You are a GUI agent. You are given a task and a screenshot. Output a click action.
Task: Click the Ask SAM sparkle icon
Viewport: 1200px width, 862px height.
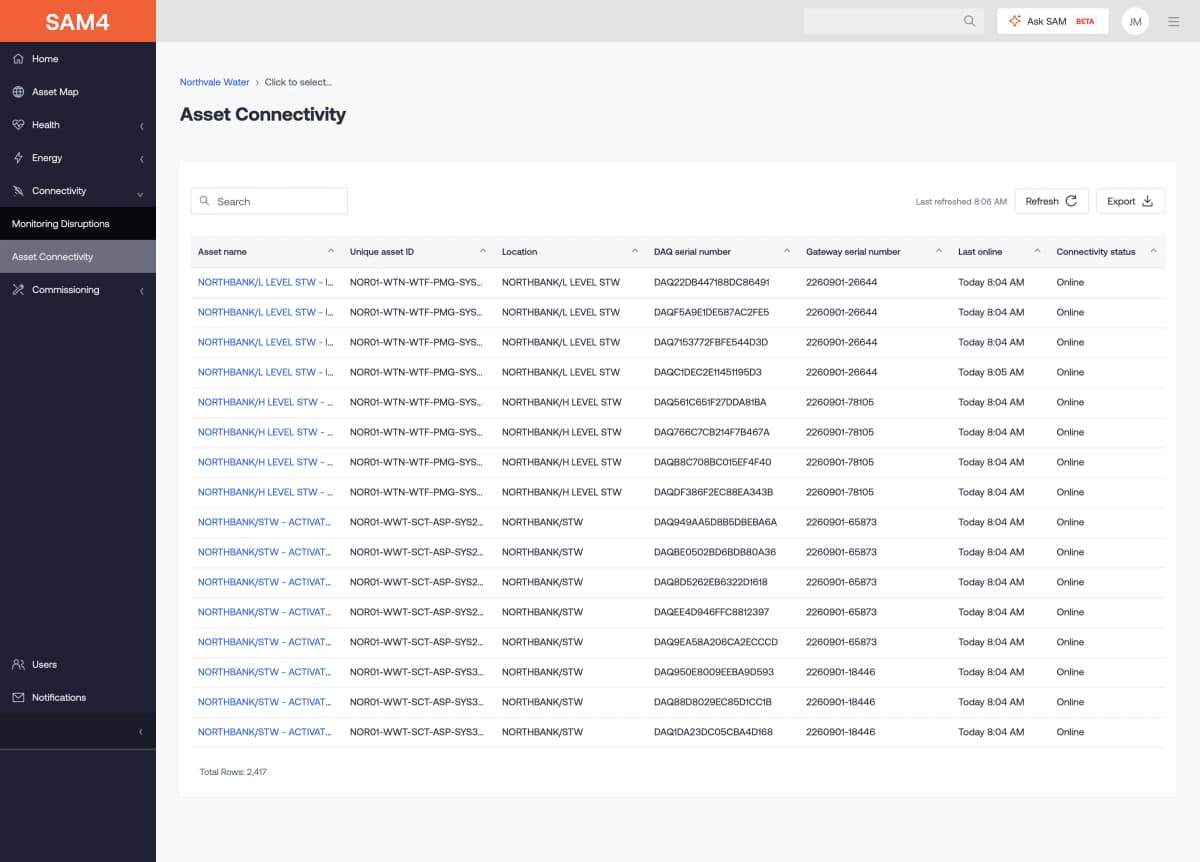[x=1014, y=21]
